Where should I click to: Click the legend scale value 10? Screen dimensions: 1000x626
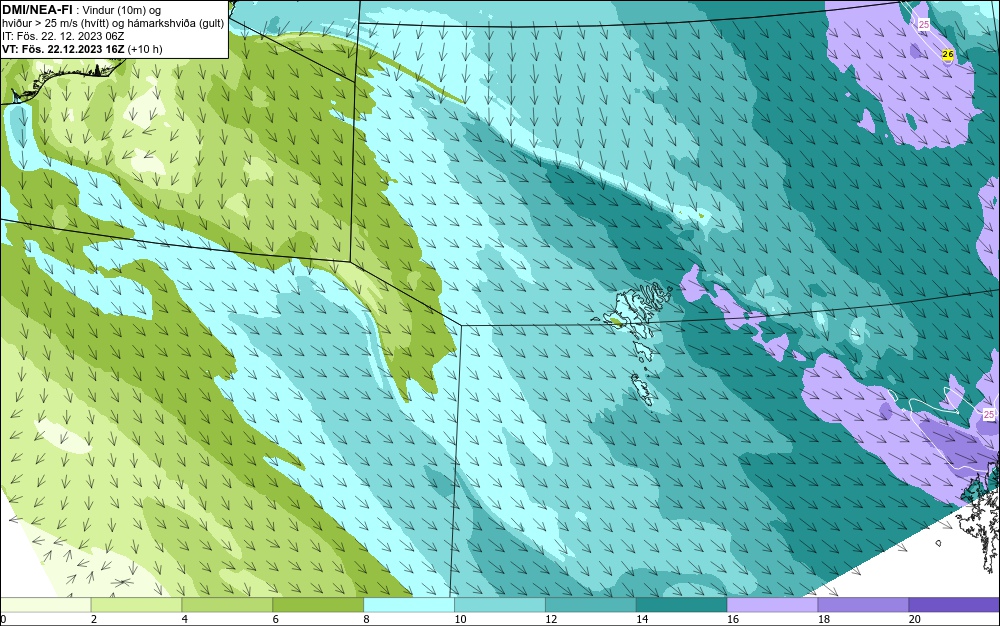(460, 619)
